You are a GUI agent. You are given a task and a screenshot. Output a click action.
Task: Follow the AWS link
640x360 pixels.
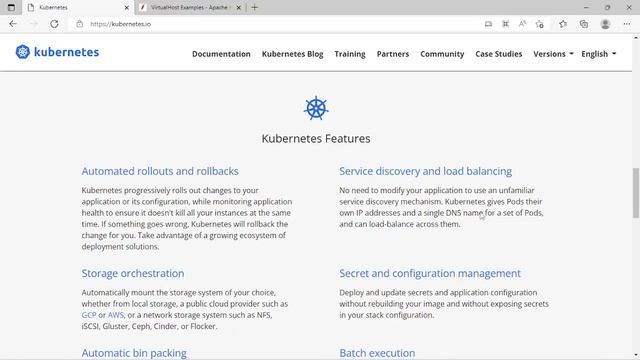(x=116, y=315)
